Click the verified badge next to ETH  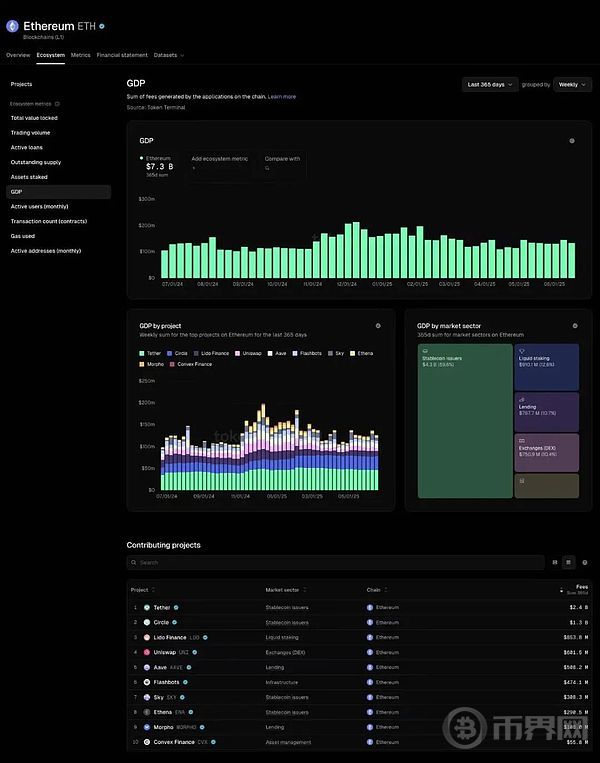coord(102,26)
